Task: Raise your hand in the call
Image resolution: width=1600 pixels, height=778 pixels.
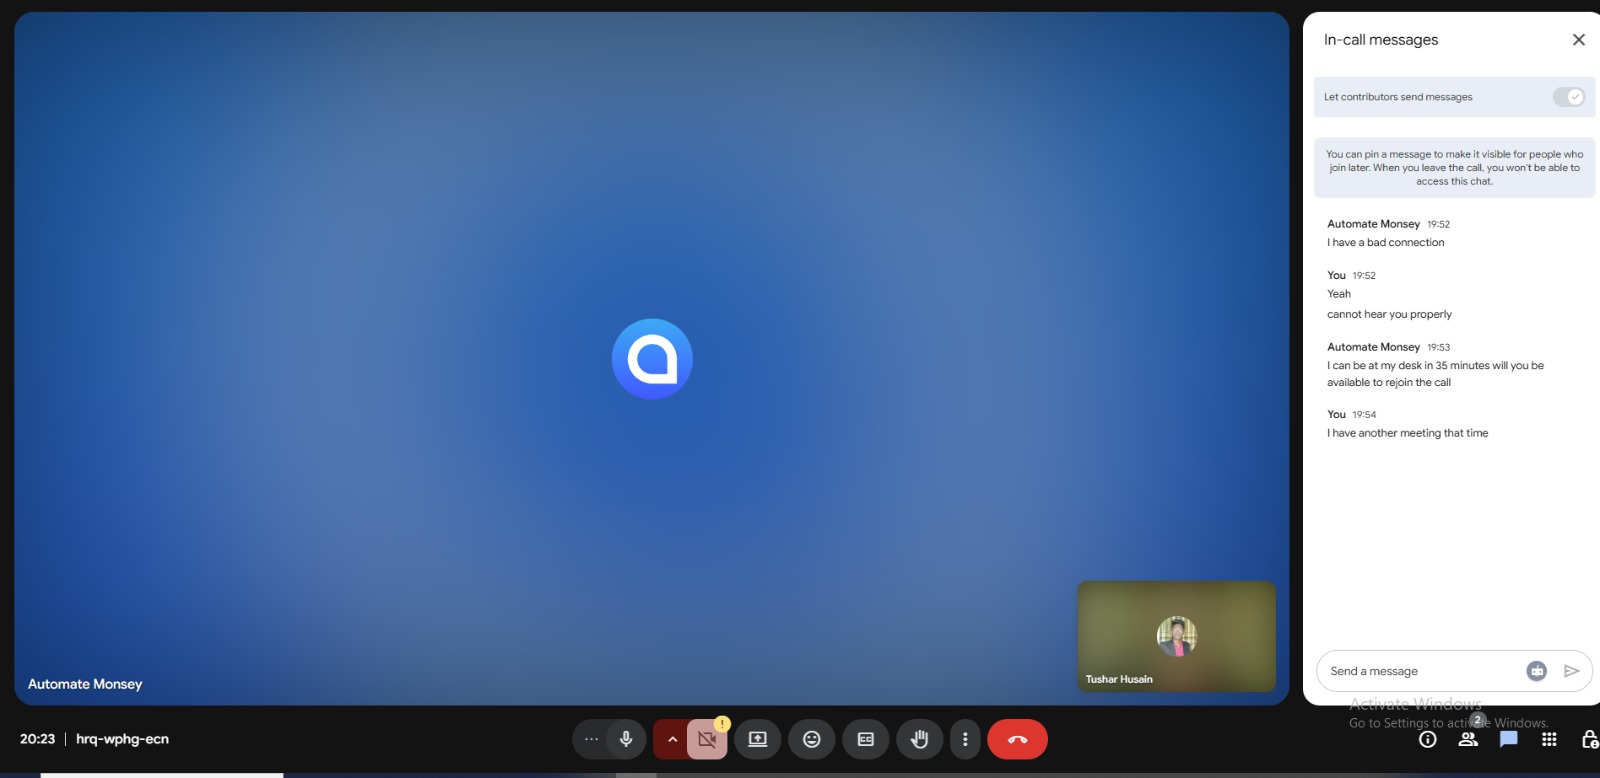Action: [x=919, y=739]
